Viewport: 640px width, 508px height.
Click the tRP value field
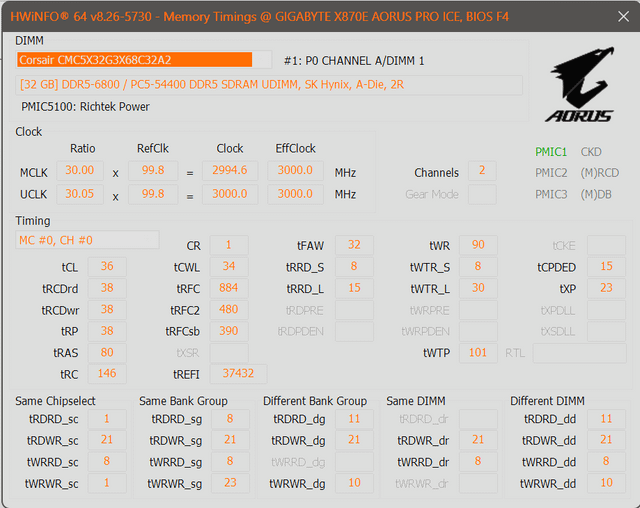[x=107, y=331]
